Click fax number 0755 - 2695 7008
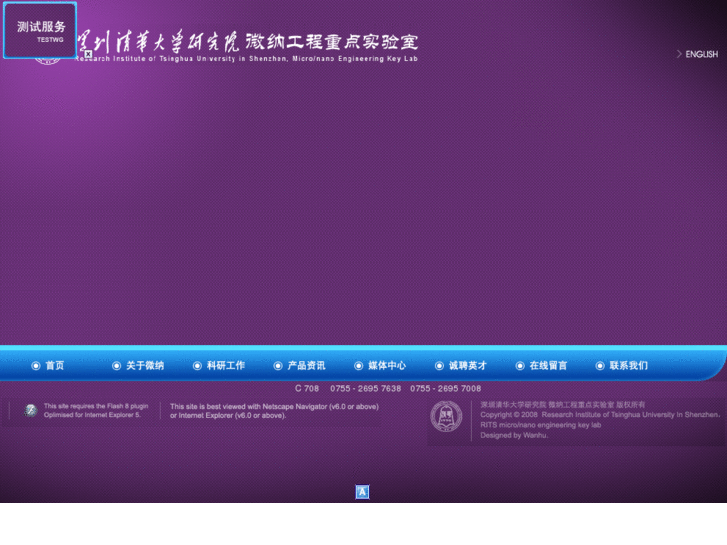 point(446,388)
